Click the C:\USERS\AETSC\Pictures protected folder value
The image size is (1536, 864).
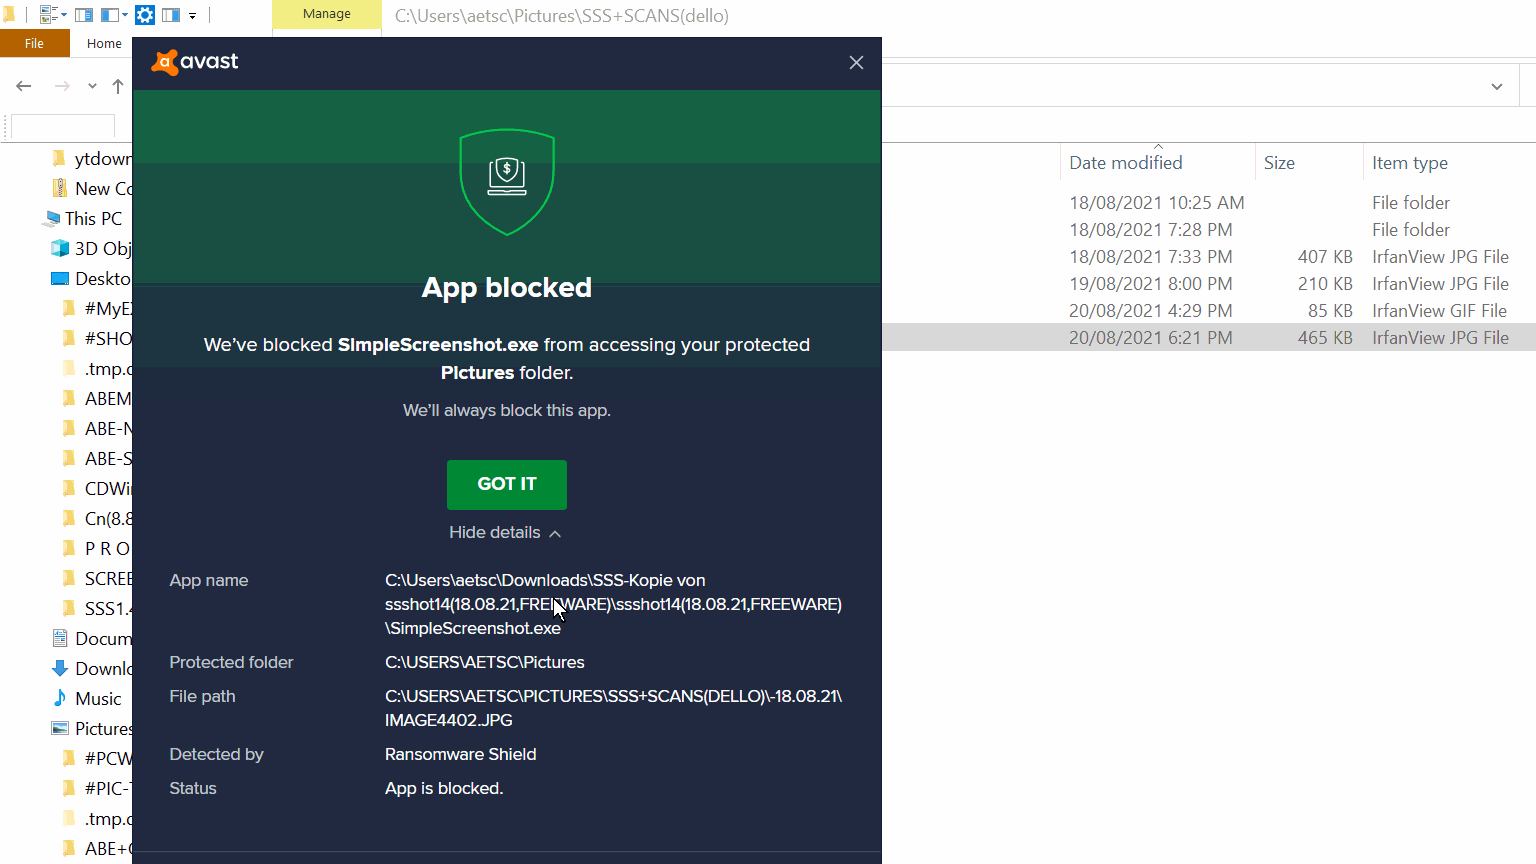click(485, 662)
